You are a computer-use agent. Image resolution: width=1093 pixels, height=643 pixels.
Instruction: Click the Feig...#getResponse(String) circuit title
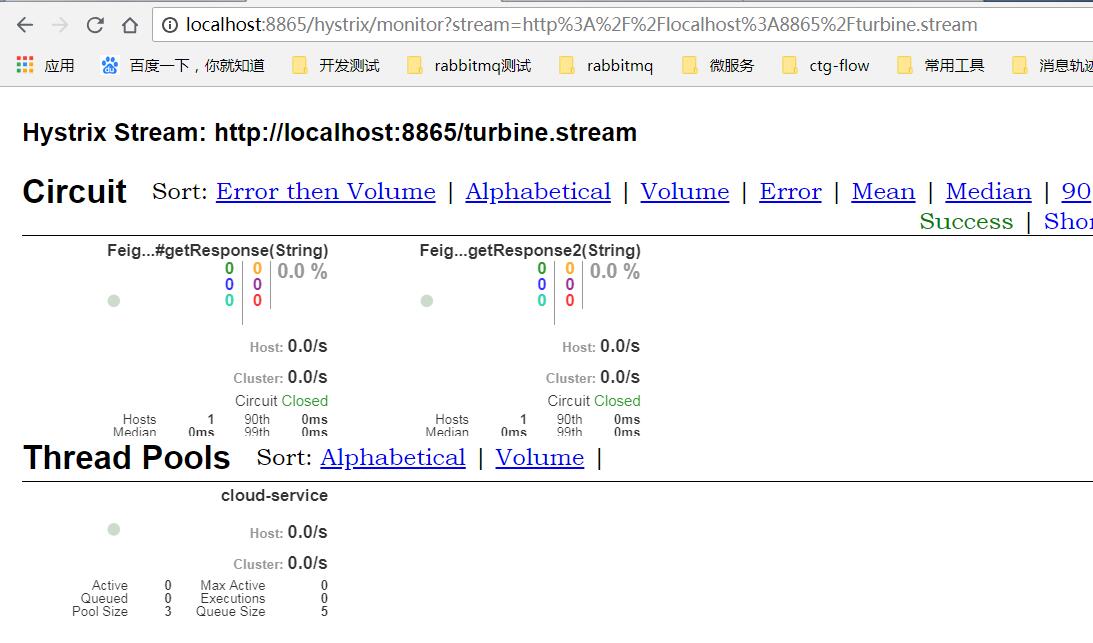tap(217, 250)
